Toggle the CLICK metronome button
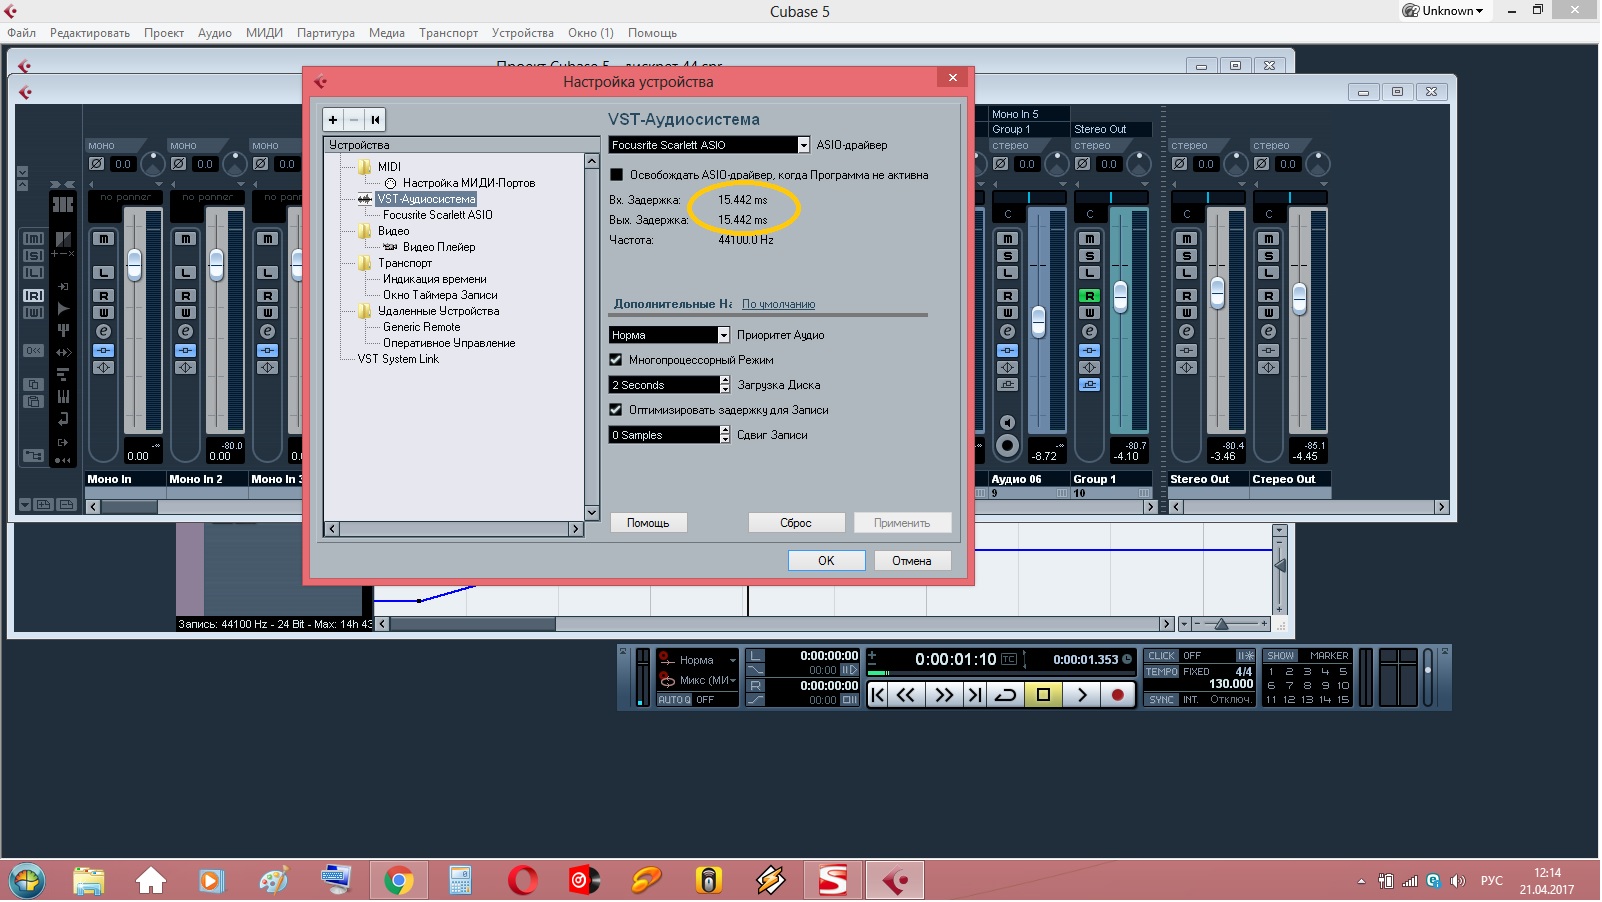The width and height of the screenshot is (1602, 902). point(1161,656)
